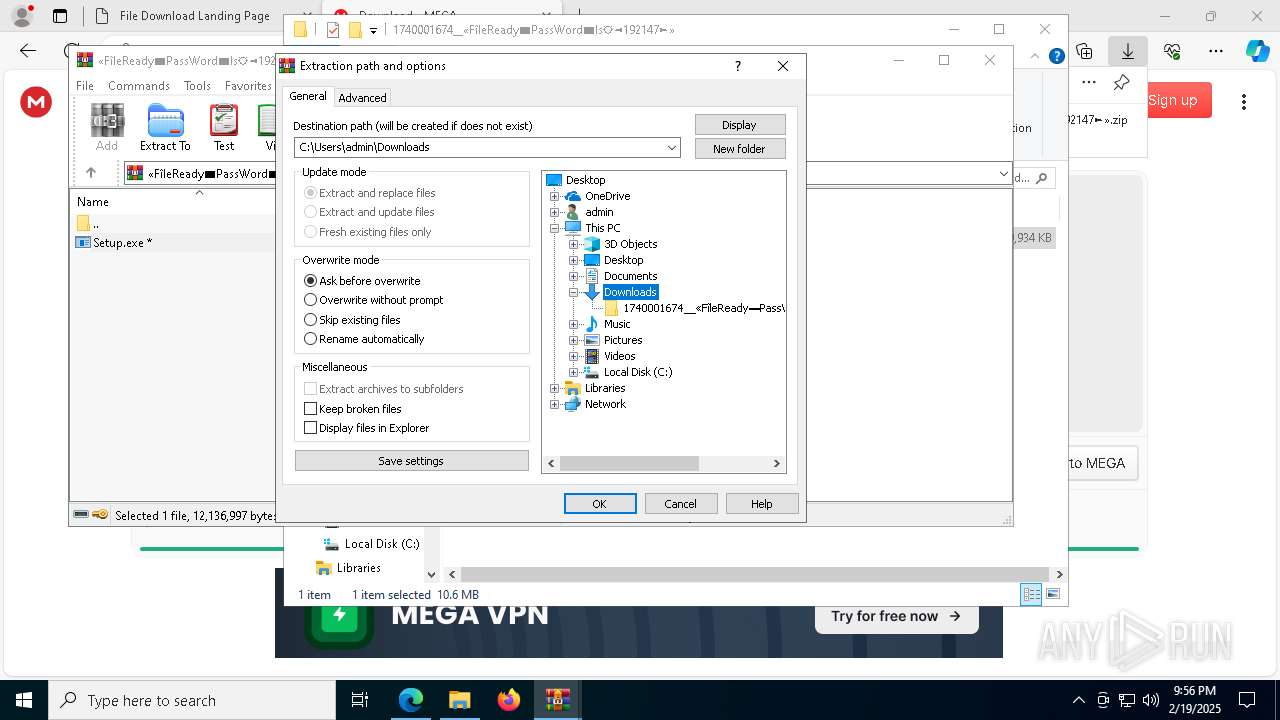Open the browser settings ellipsis menu
Image resolution: width=1280 pixels, height=720 pixels.
(1216, 50)
